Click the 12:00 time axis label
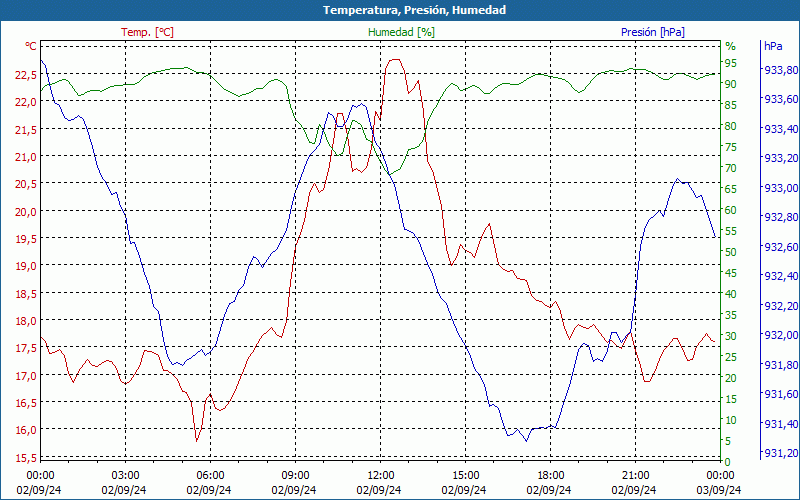This screenshot has height=500, width=800. click(380, 474)
